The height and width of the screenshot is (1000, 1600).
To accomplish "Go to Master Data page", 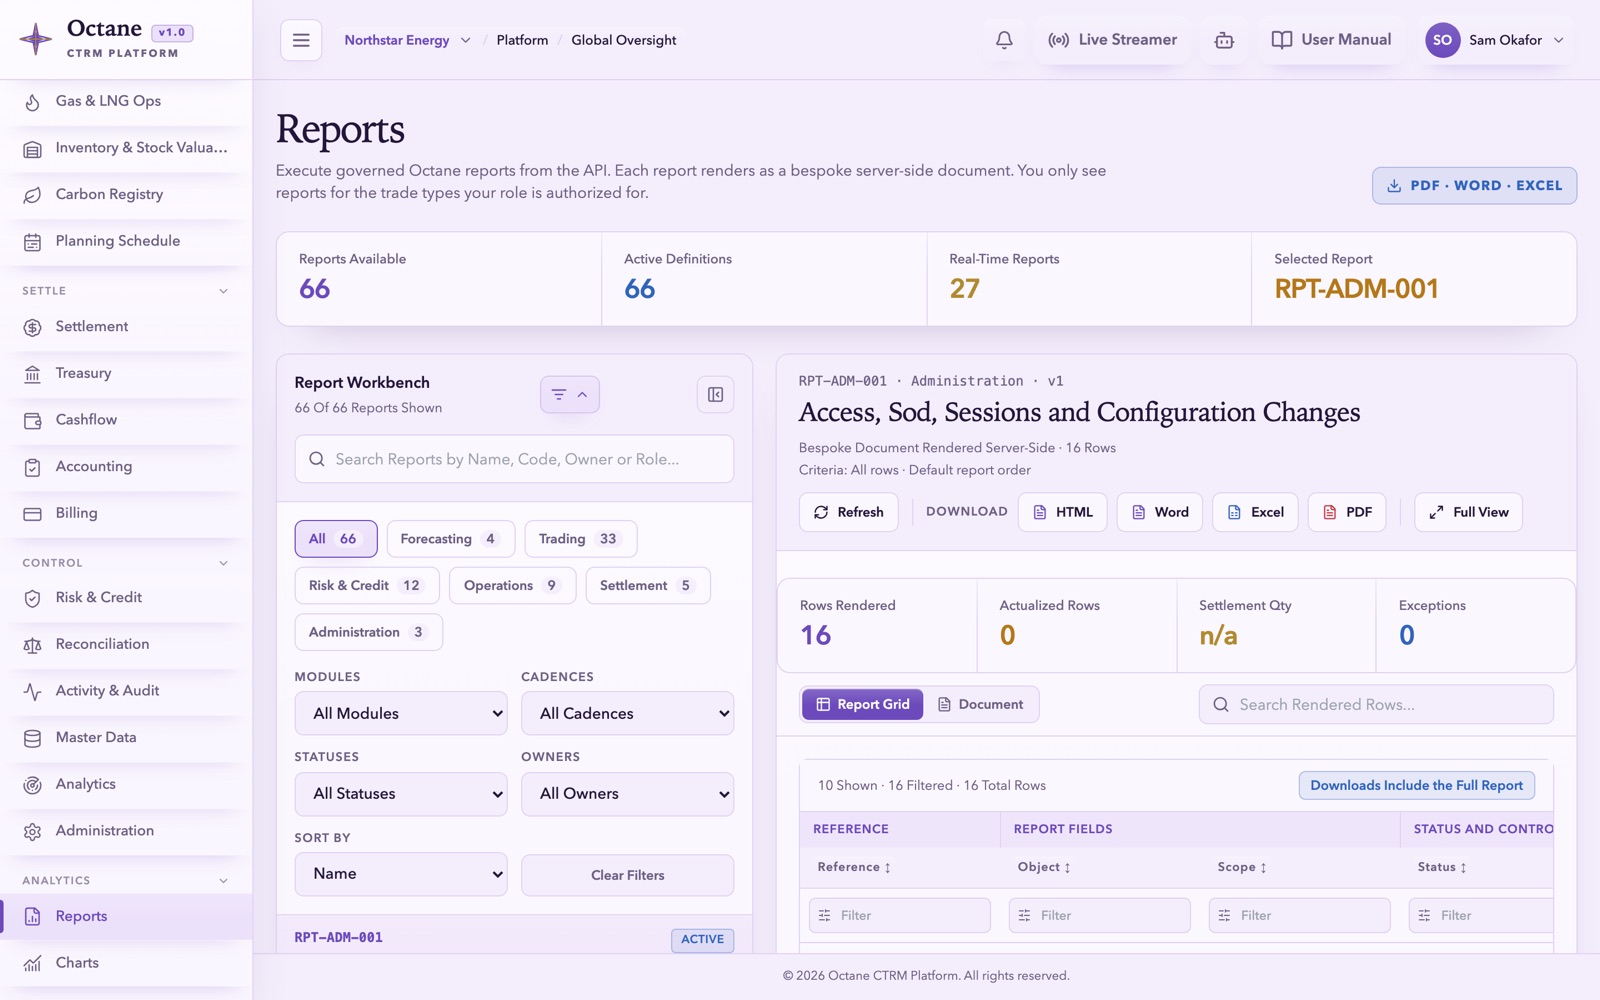I will (126, 737).
